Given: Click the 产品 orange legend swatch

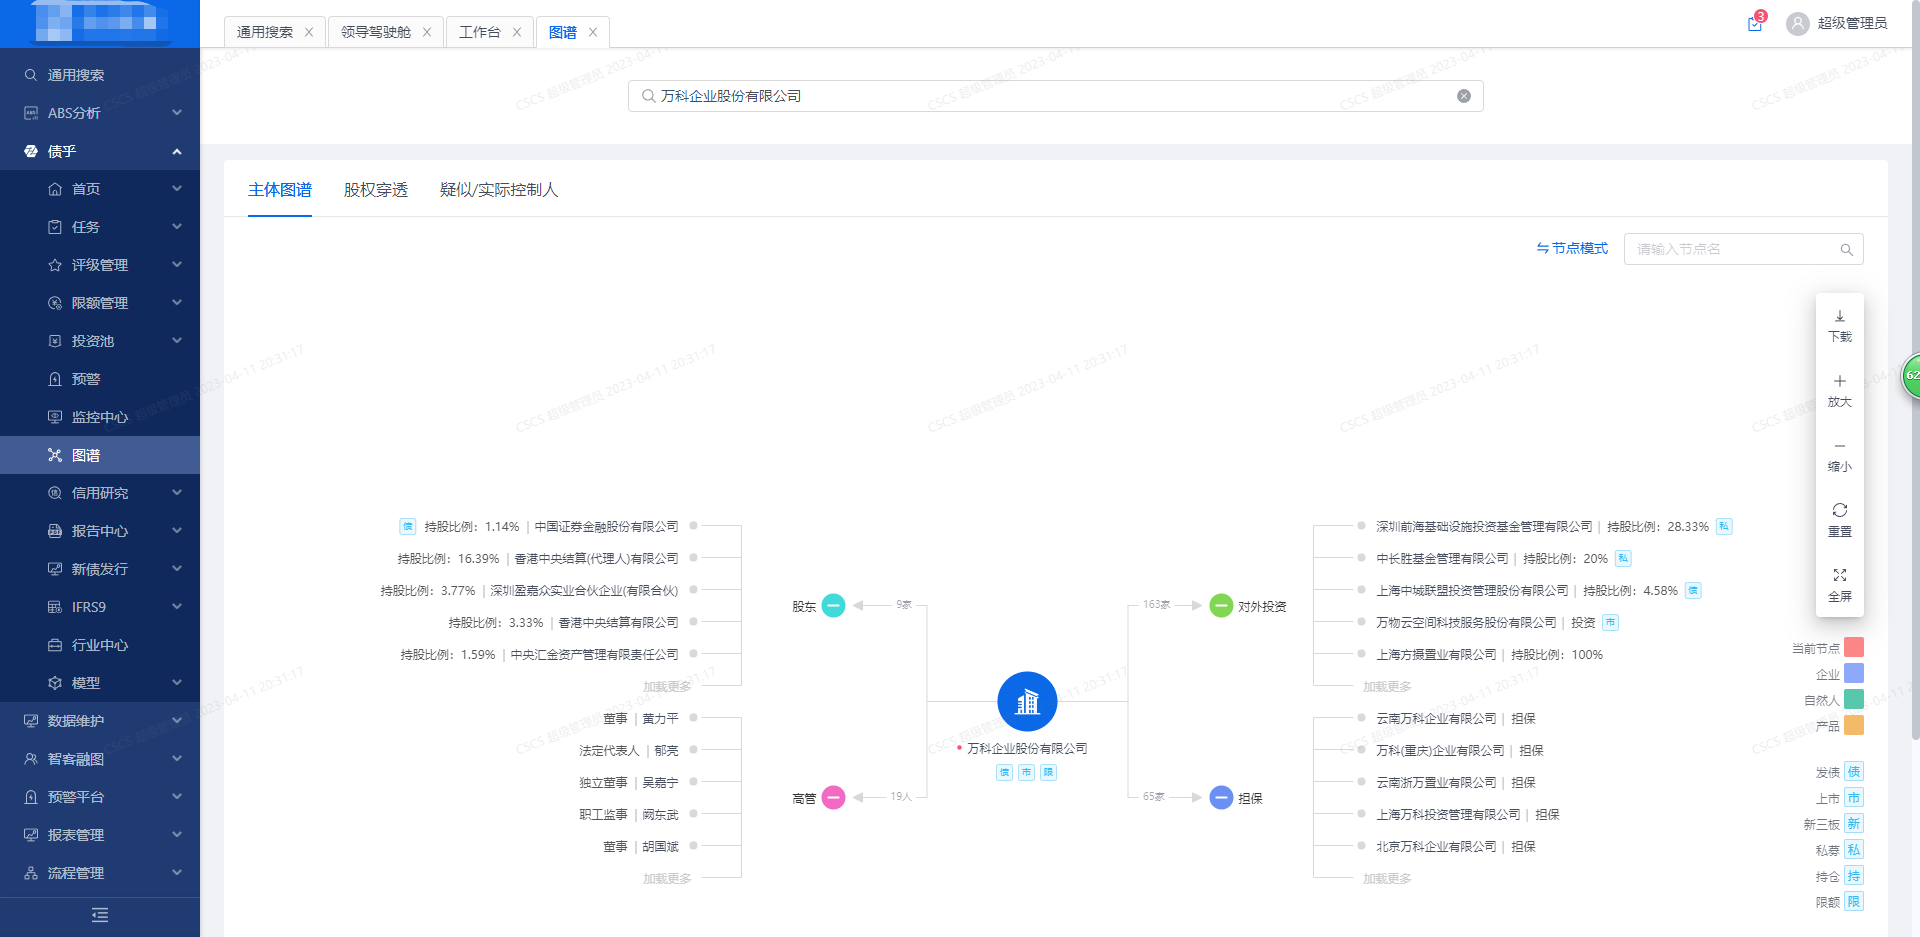Looking at the screenshot, I should (x=1853, y=725).
